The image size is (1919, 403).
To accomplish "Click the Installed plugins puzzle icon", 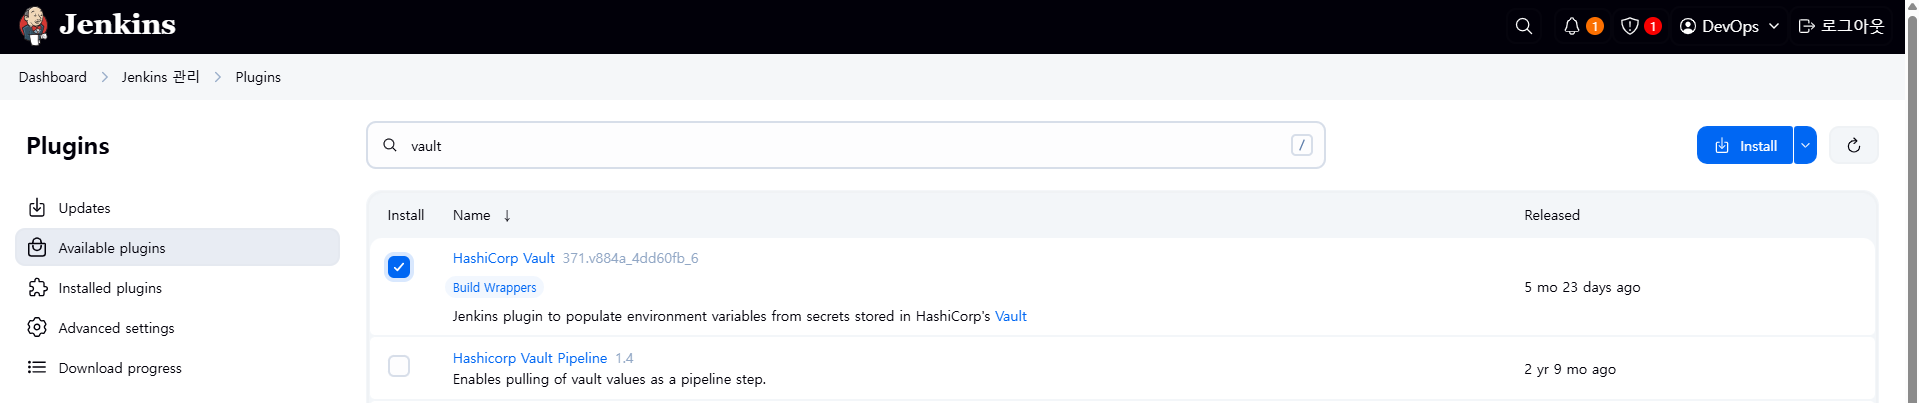I will (x=37, y=288).
